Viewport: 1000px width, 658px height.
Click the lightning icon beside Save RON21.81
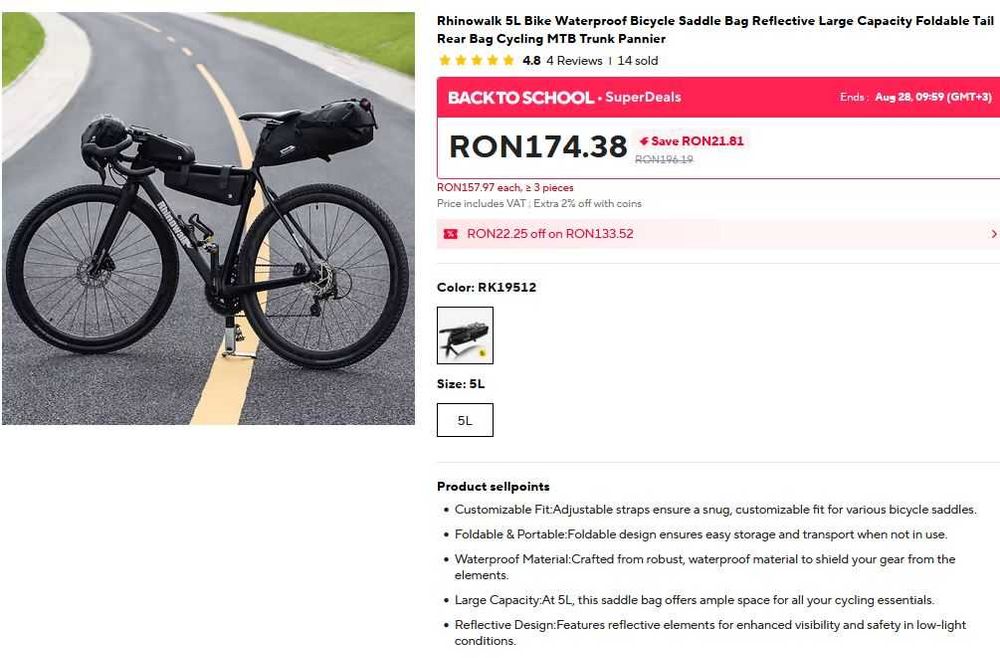644,141
